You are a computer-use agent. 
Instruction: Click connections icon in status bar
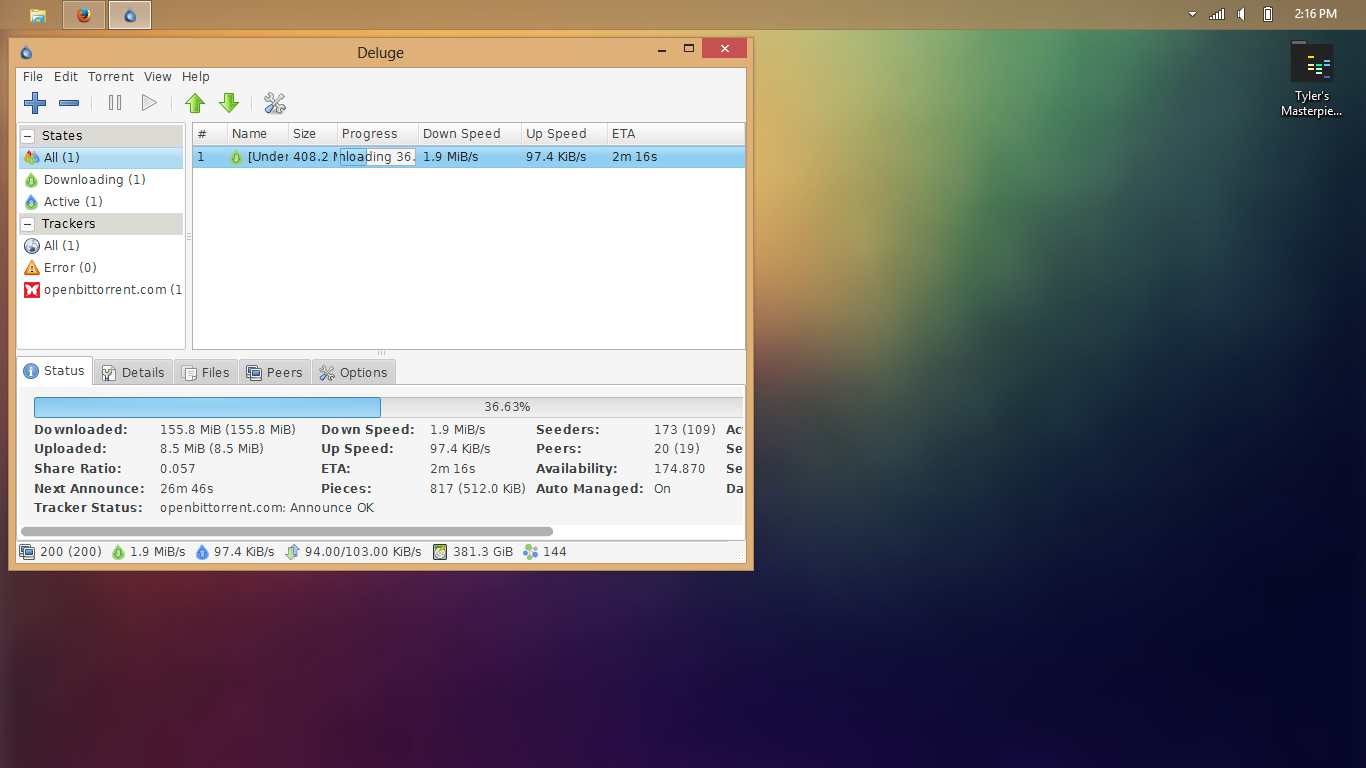pyautogui.click(x=27, y=552)
